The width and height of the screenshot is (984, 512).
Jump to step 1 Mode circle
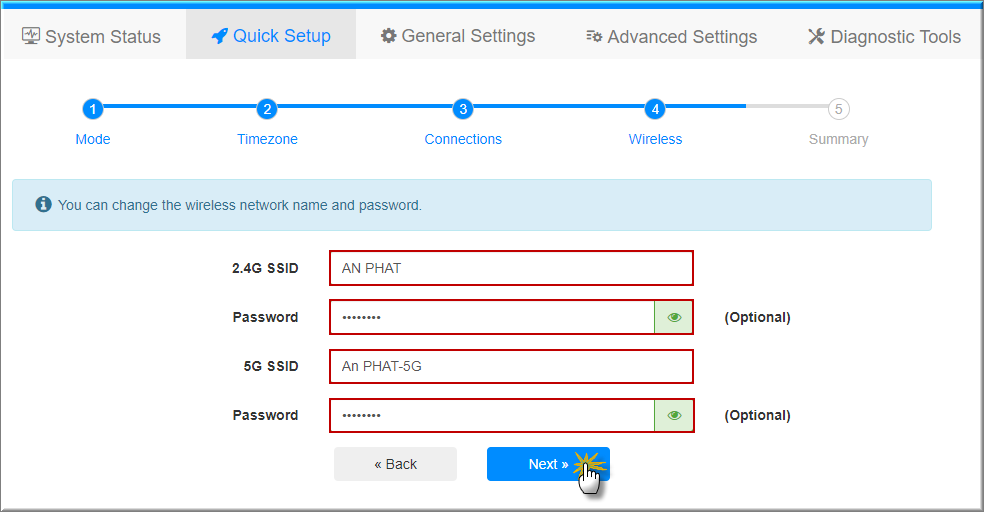92,109
